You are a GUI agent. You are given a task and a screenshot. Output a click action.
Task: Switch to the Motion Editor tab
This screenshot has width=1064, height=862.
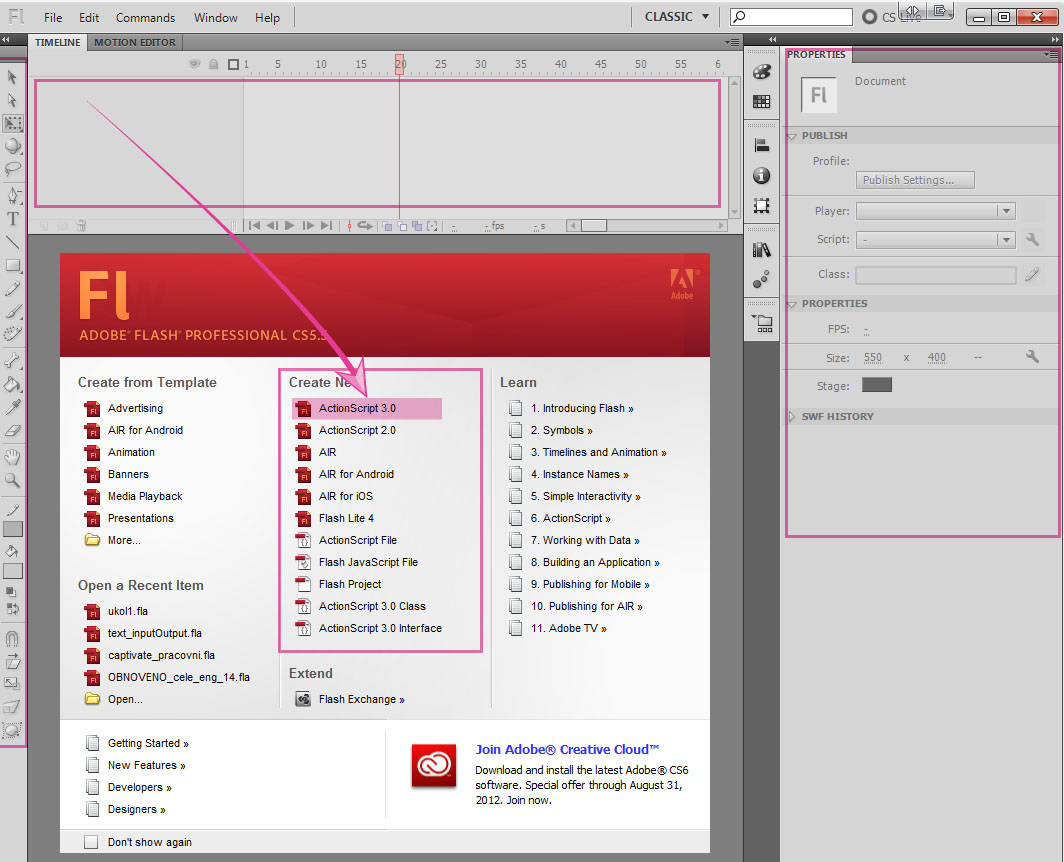tap(135, 42)
